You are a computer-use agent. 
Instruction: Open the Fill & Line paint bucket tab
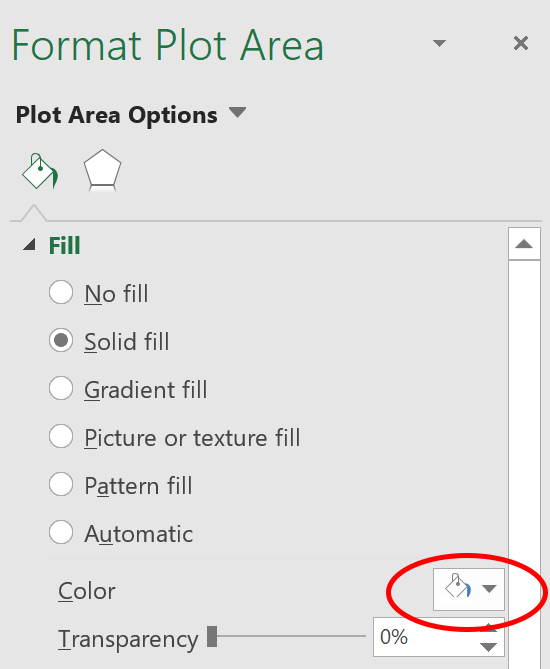(x=40, y=172)
